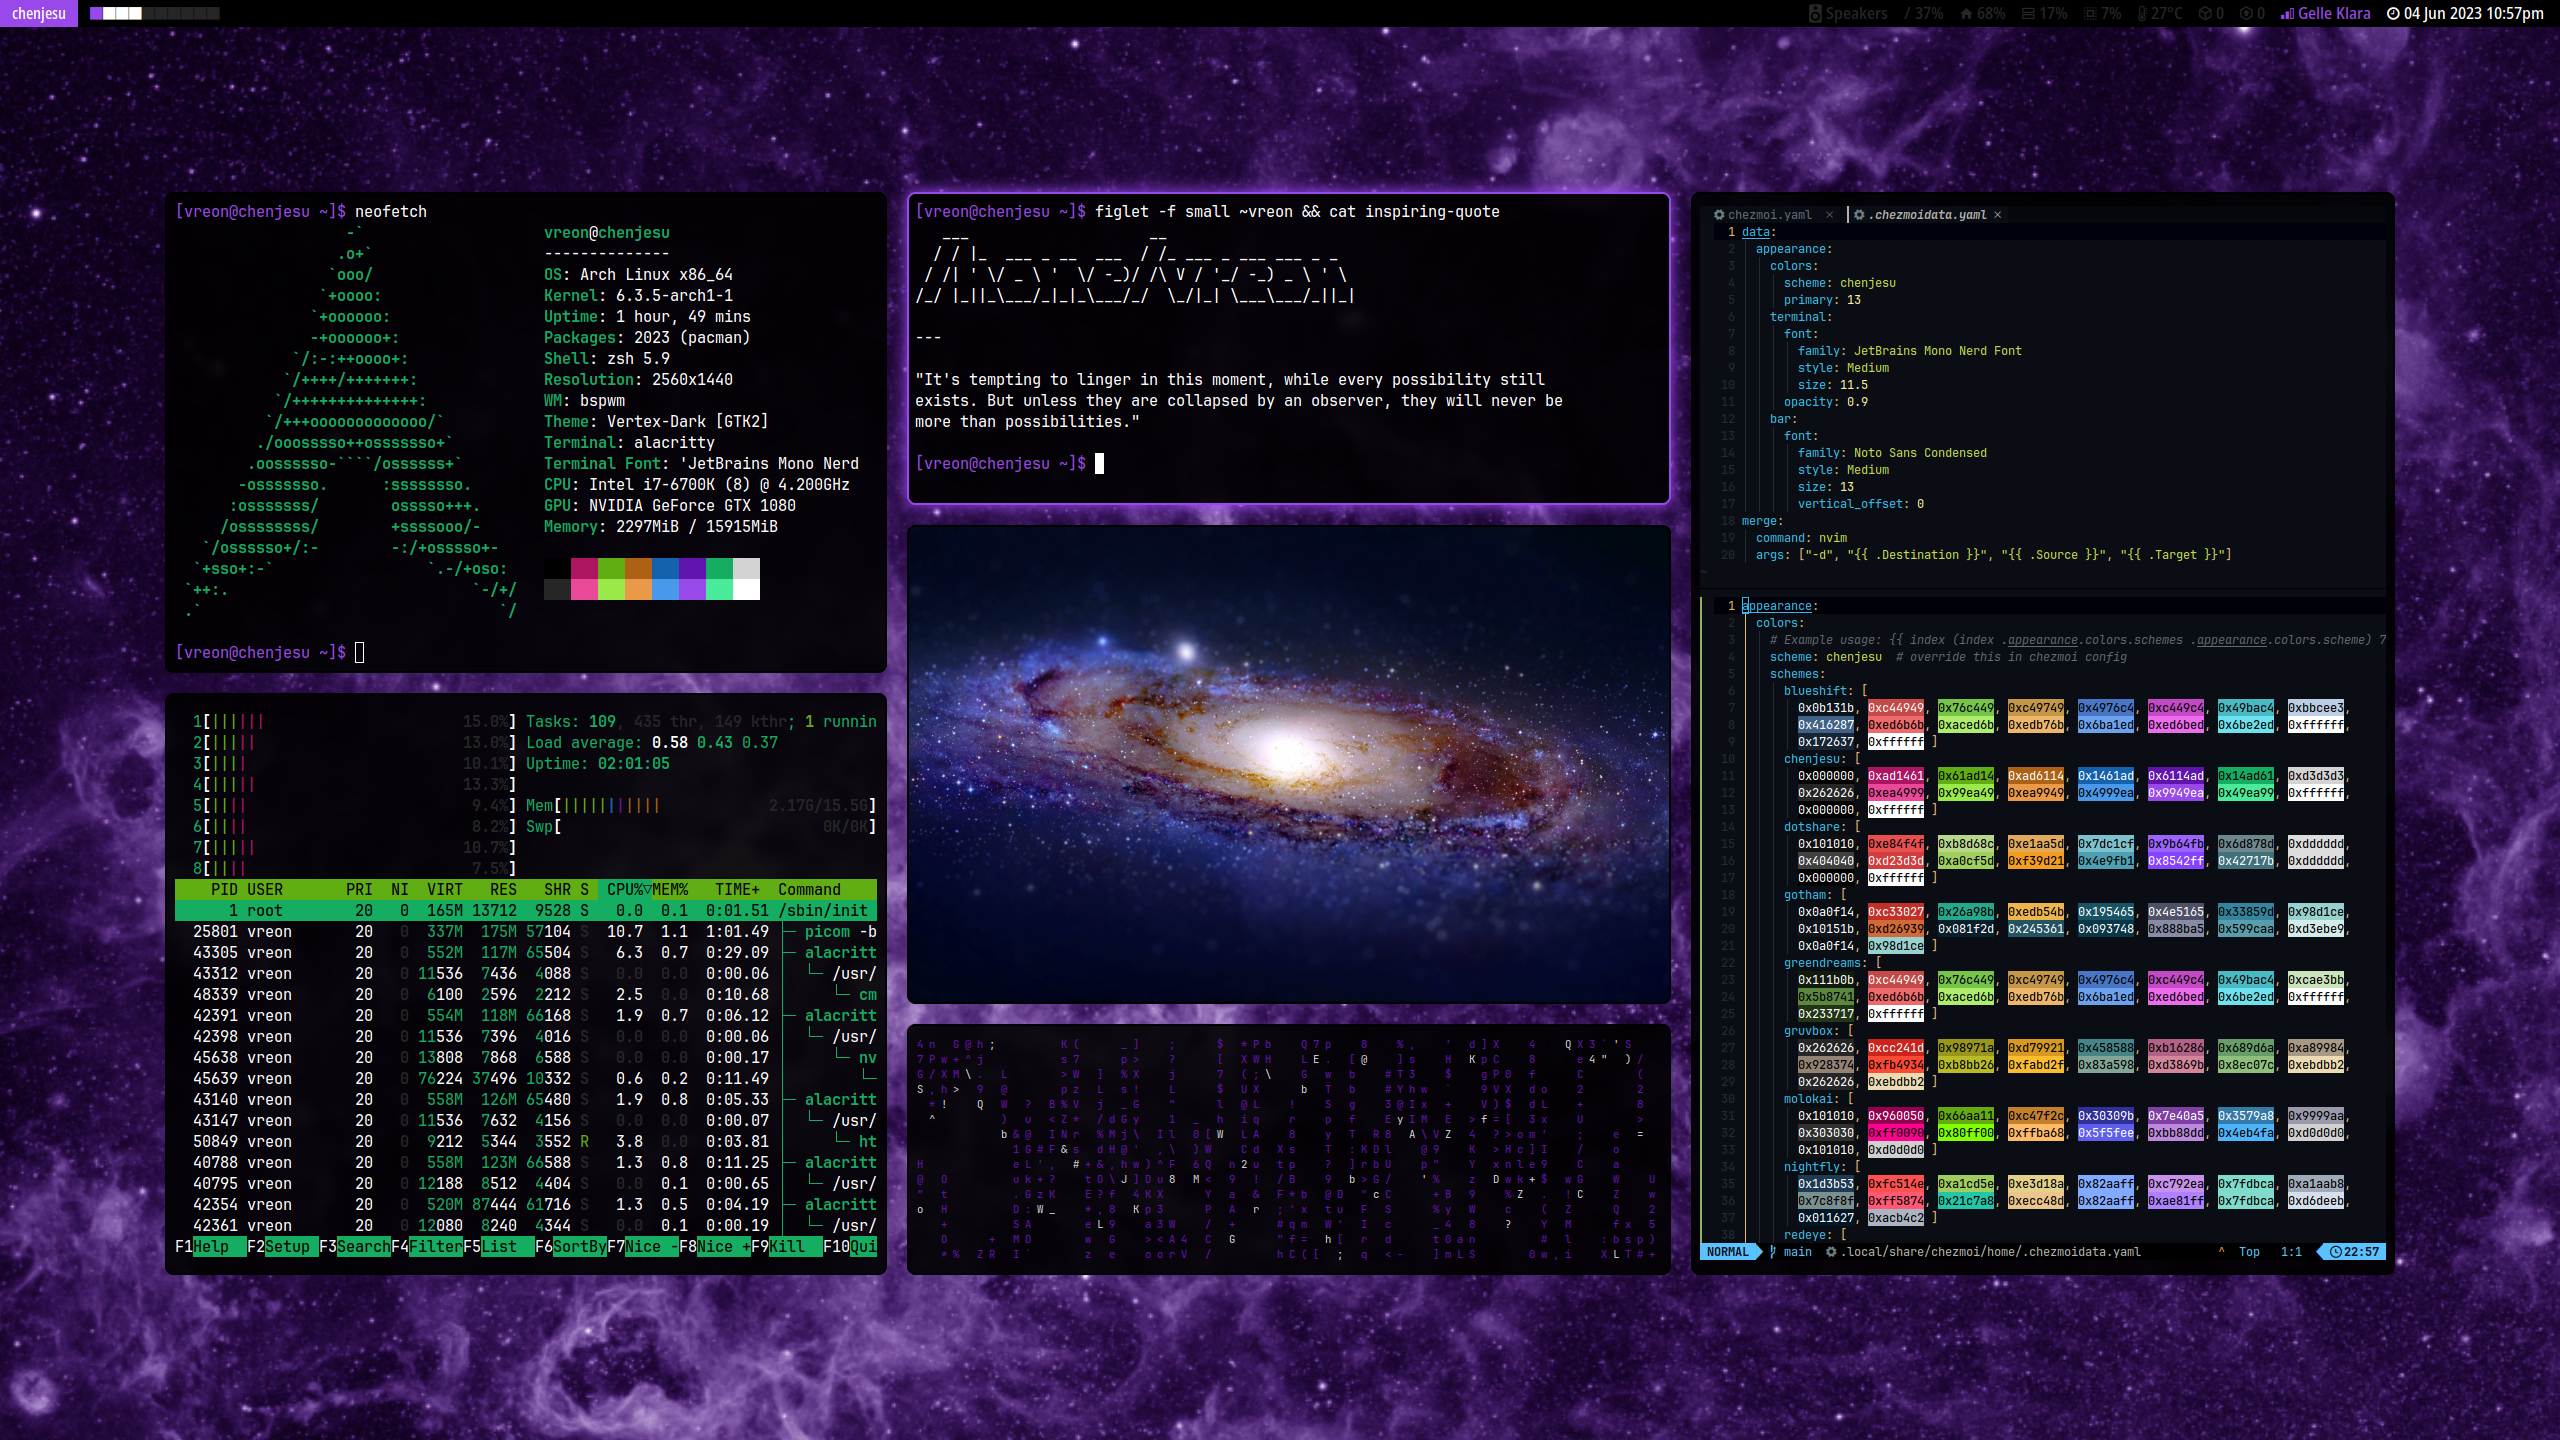Select the root /sbin/init process row
This screenshot has width=2560, height=1440.
[526, 910]
